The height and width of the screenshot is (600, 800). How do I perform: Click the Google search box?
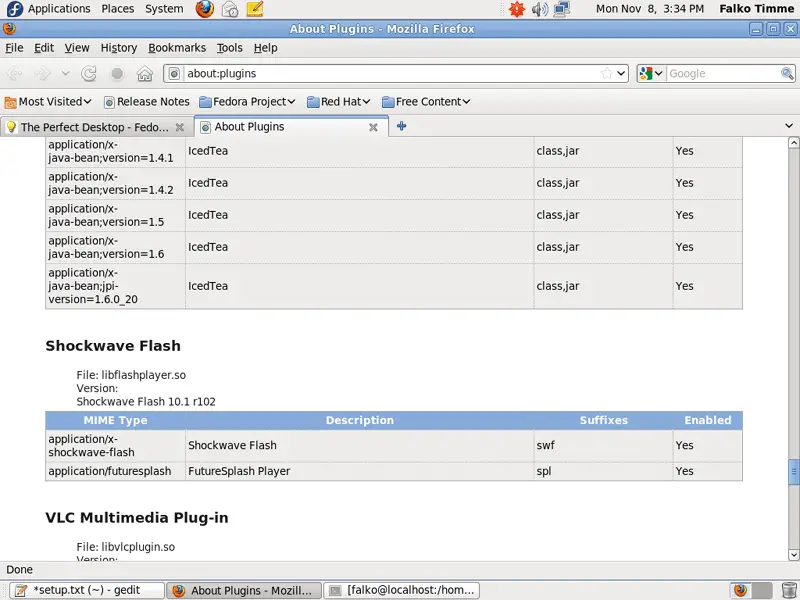(723, 73)
